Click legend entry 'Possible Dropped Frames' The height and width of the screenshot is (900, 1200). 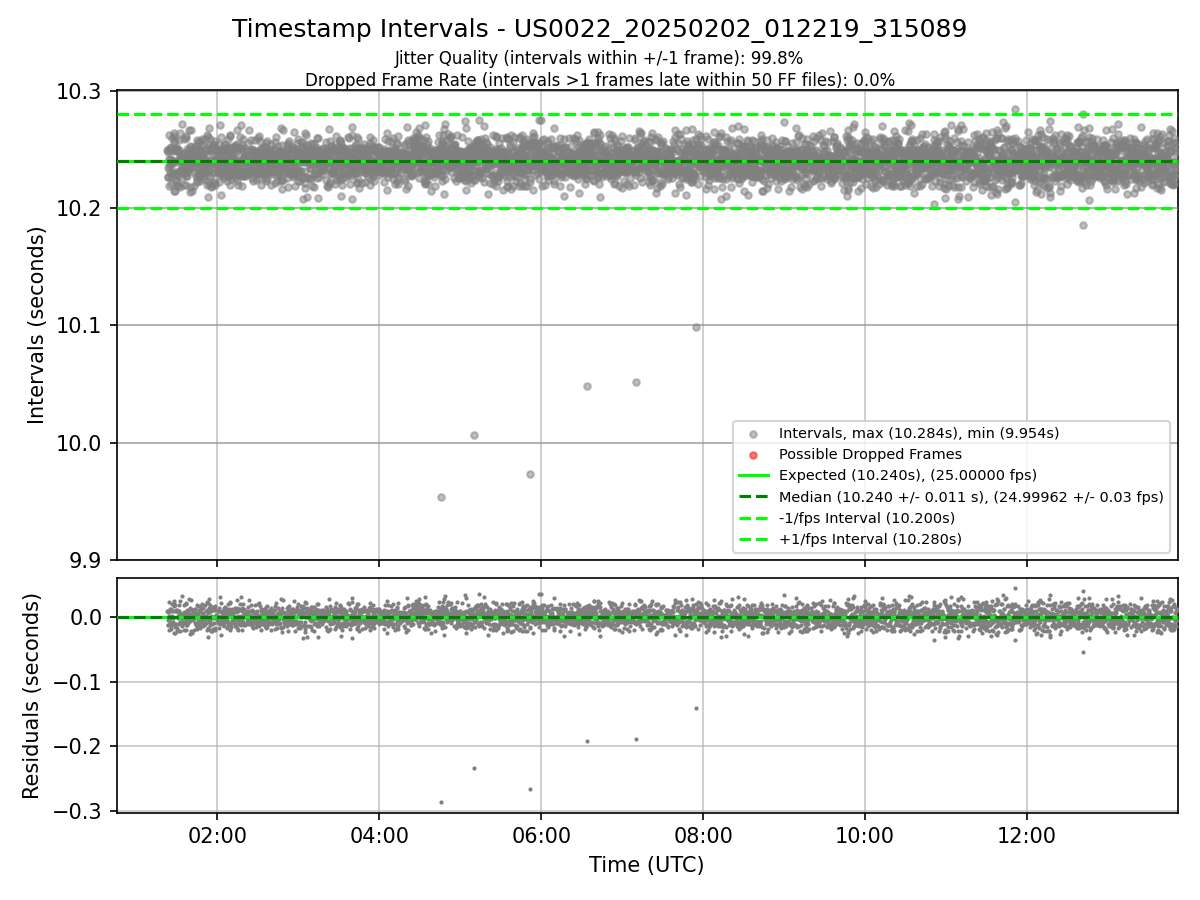870,454
